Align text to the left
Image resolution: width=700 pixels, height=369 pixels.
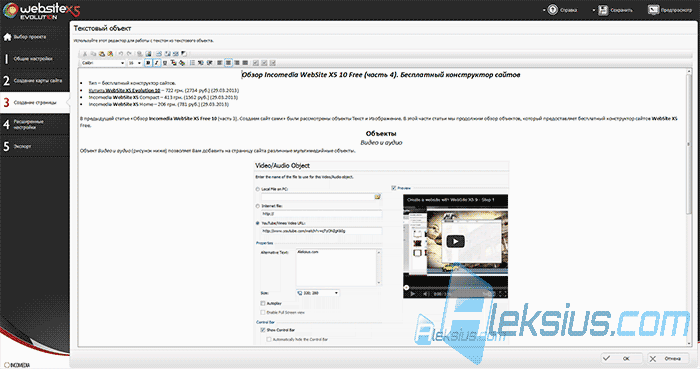click(220, 63)
